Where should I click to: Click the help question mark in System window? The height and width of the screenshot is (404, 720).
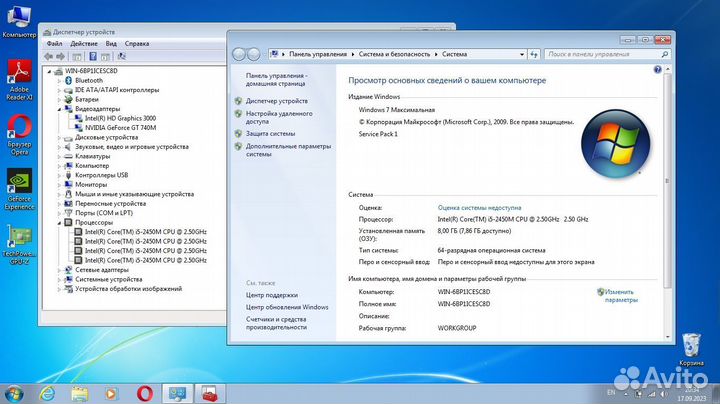658,69
